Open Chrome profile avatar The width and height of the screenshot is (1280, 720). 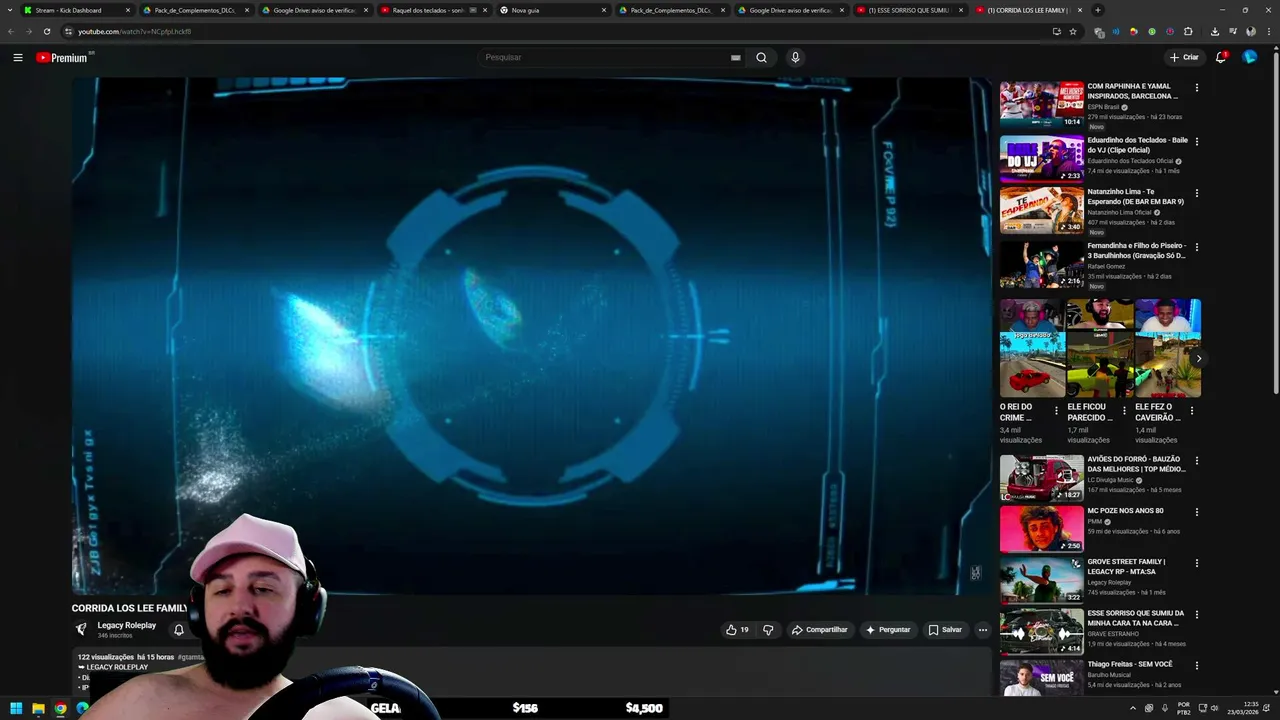click(x=1251, y=31)
